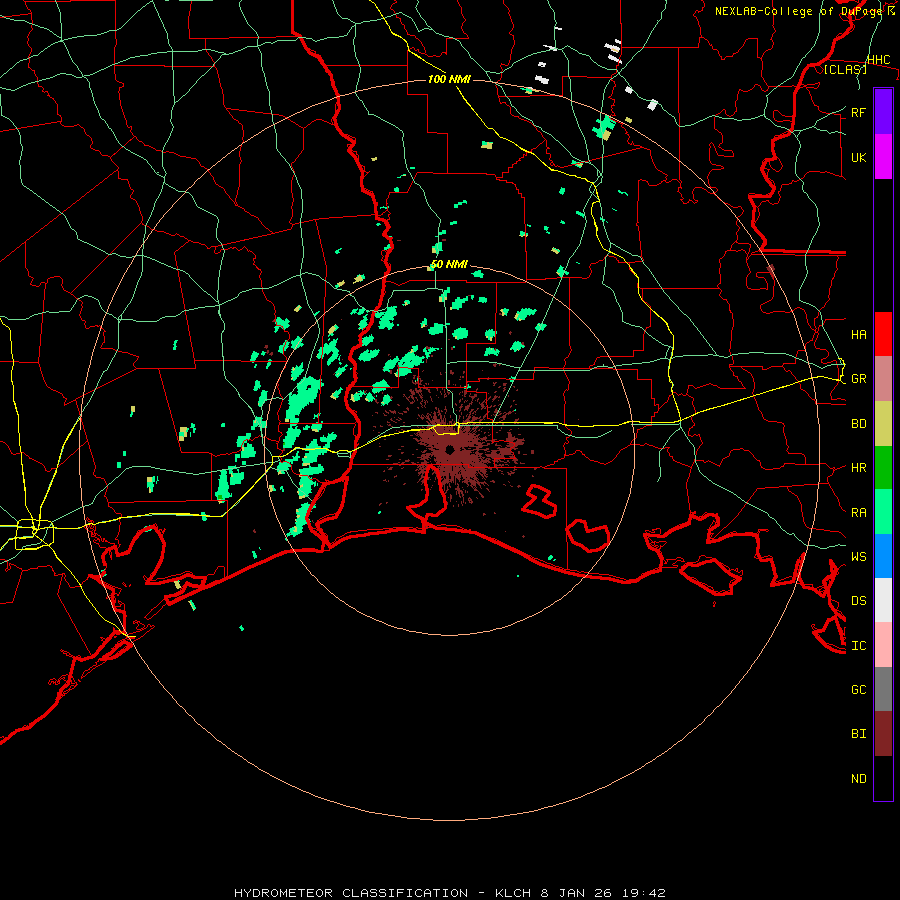Click the UK magenta legend swatch
The height and width of the screenshot is (900, 900).
pyautogui.click(x=883, y=157)
